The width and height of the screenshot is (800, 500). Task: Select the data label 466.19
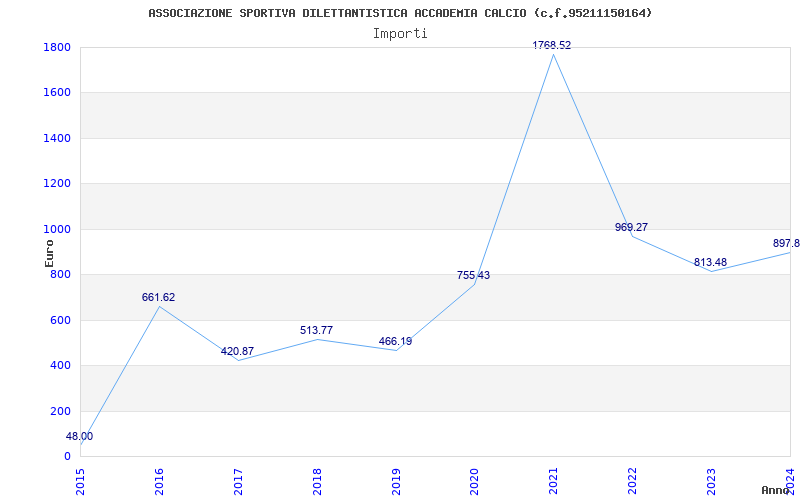[395, 341]
